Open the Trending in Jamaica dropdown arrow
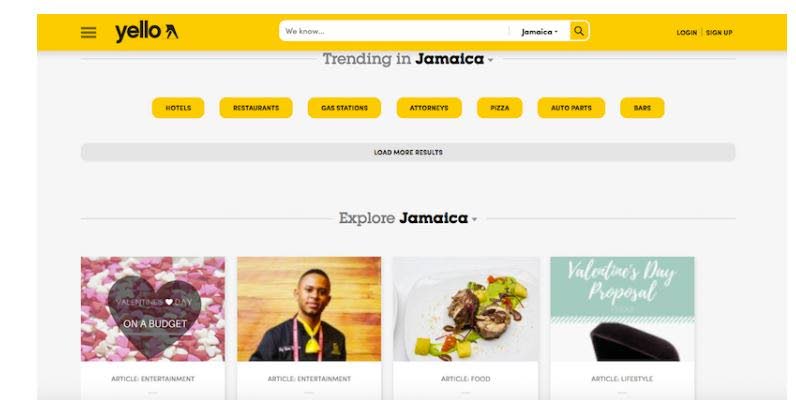Viewport: 796px width, 400px height. 490,60
